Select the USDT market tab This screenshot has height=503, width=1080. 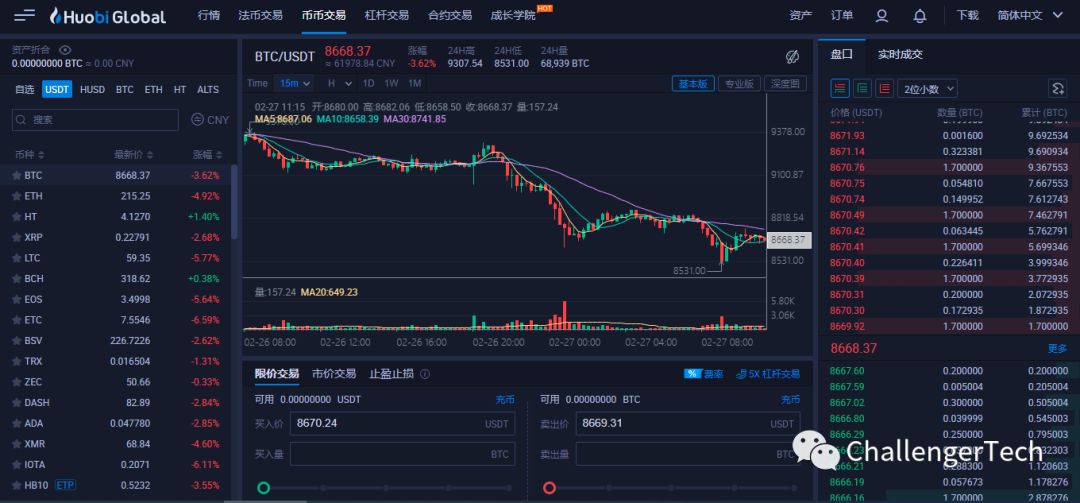tap(56, 90)
